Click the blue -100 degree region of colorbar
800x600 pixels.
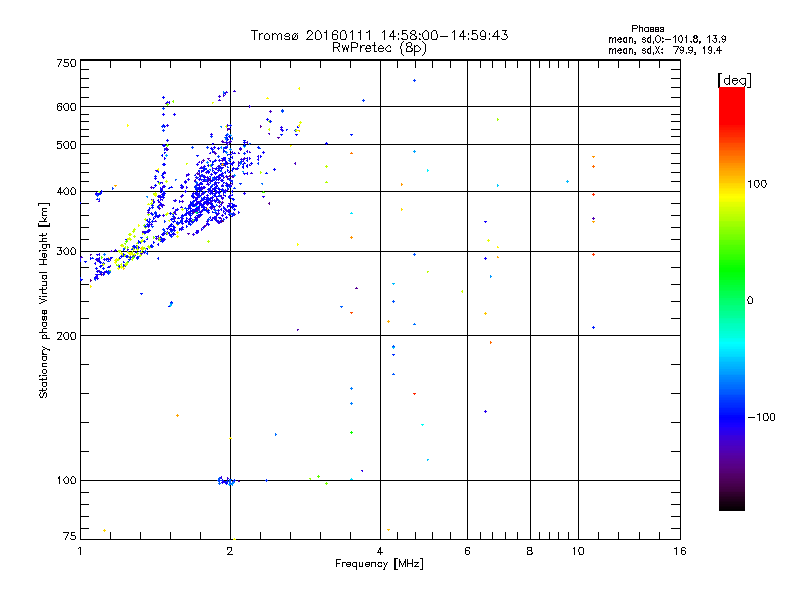pos(732,416)
